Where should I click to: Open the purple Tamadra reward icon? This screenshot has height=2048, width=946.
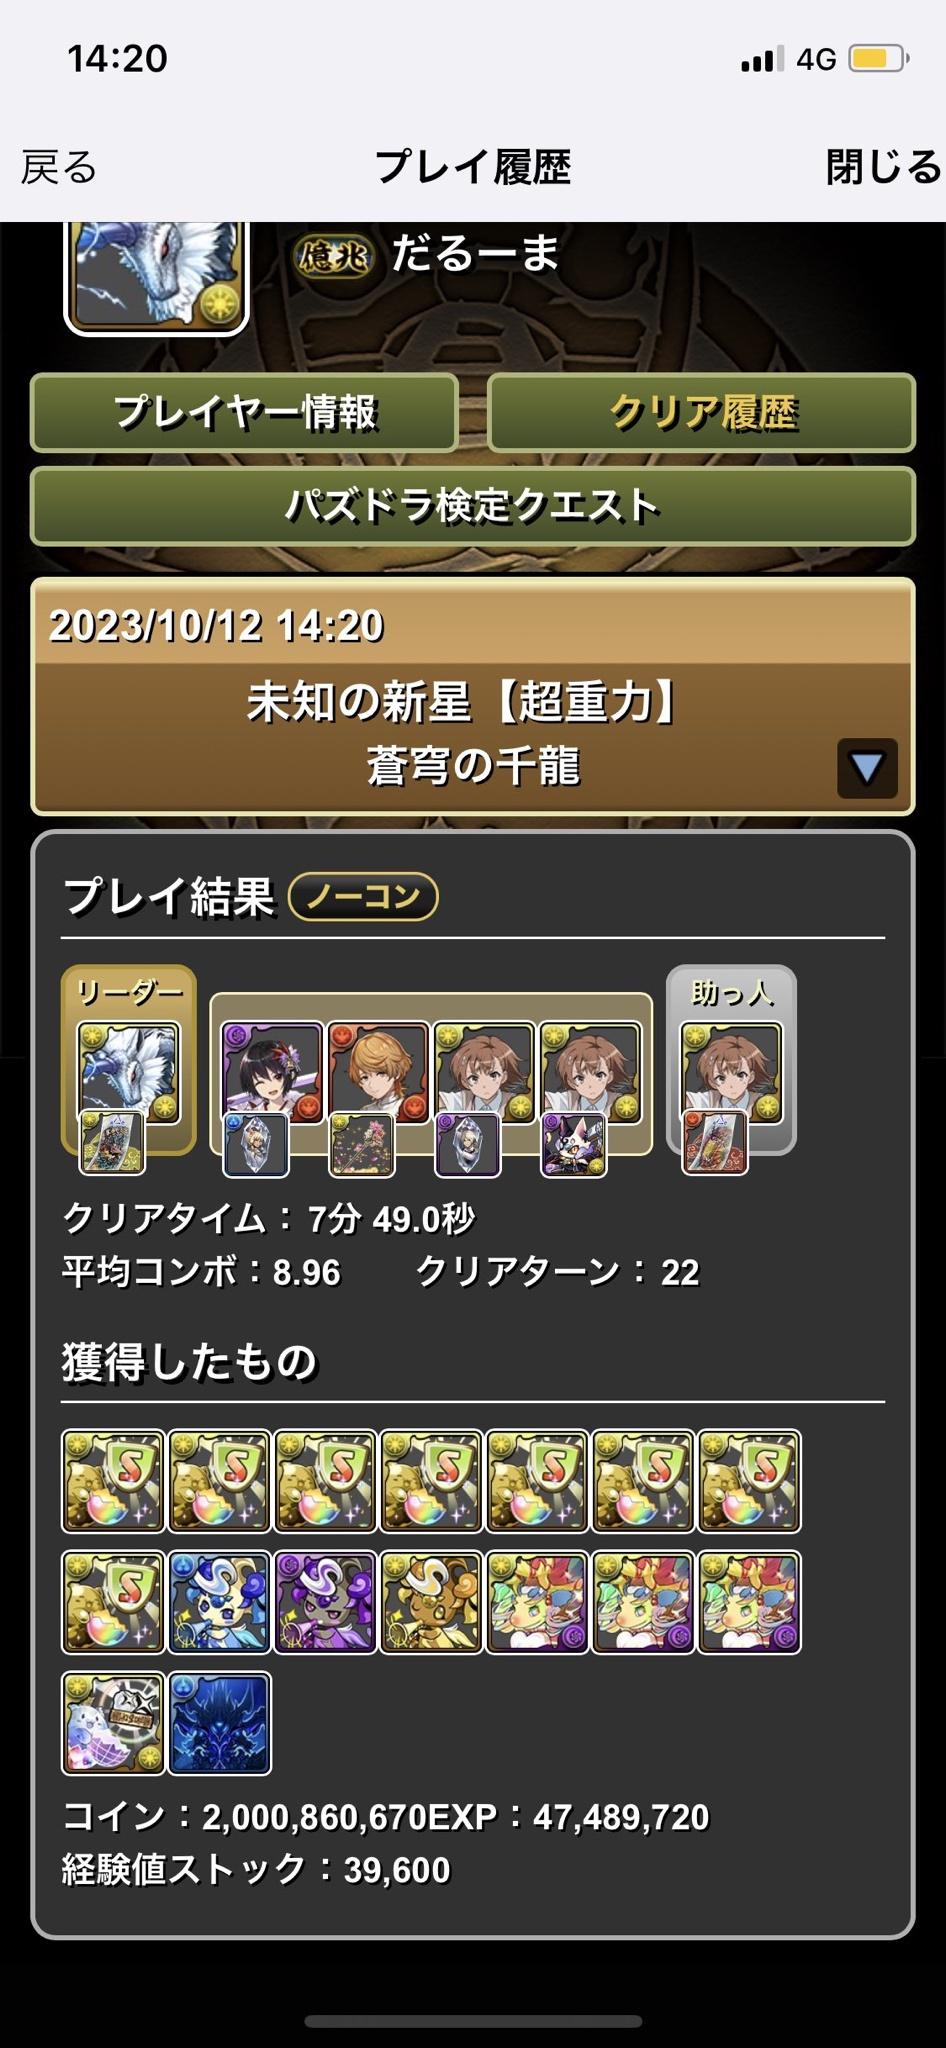click(325, 1601)
